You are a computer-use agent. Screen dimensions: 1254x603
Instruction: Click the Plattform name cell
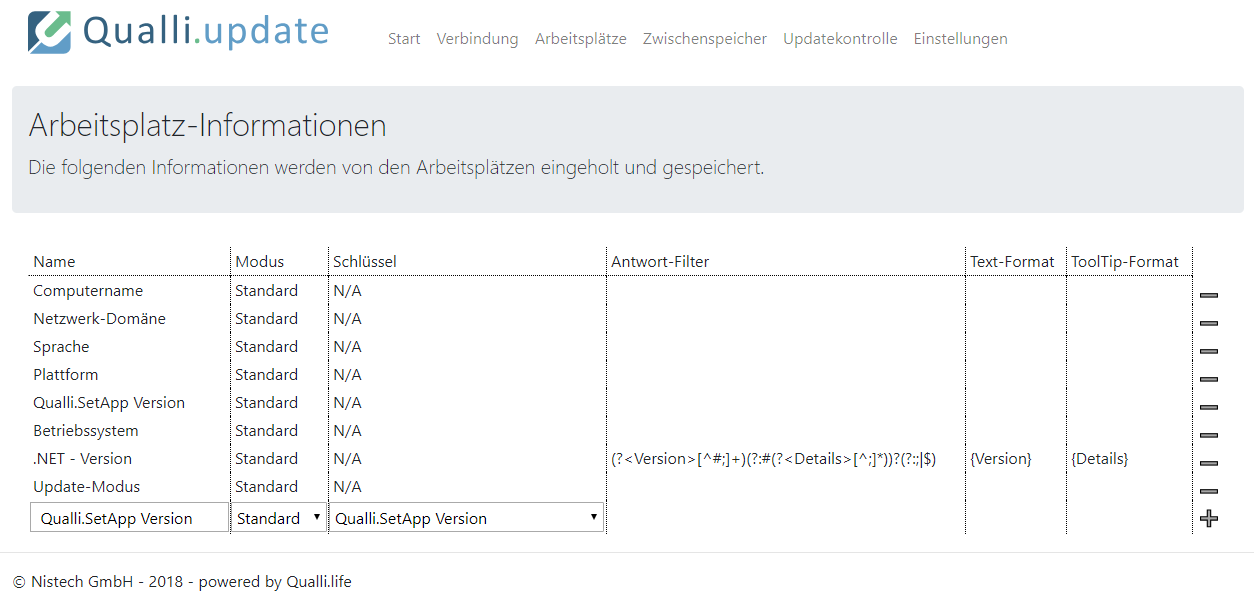[x=66, y=375]
